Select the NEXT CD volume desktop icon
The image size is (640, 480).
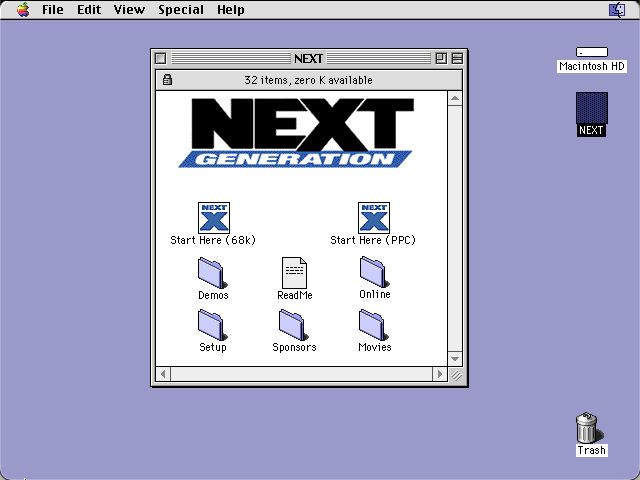(x=592, y=108)
